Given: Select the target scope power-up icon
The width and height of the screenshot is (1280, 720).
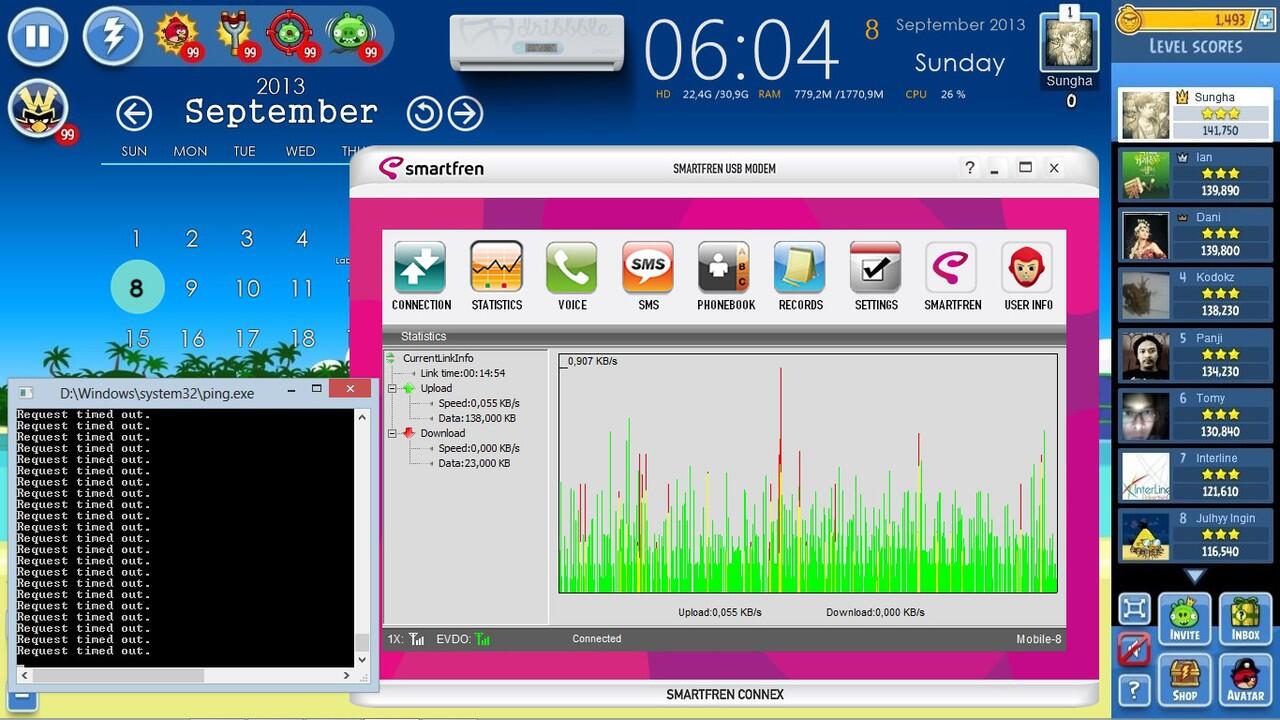Looking at the screenshot, I should tap(292, 35).
